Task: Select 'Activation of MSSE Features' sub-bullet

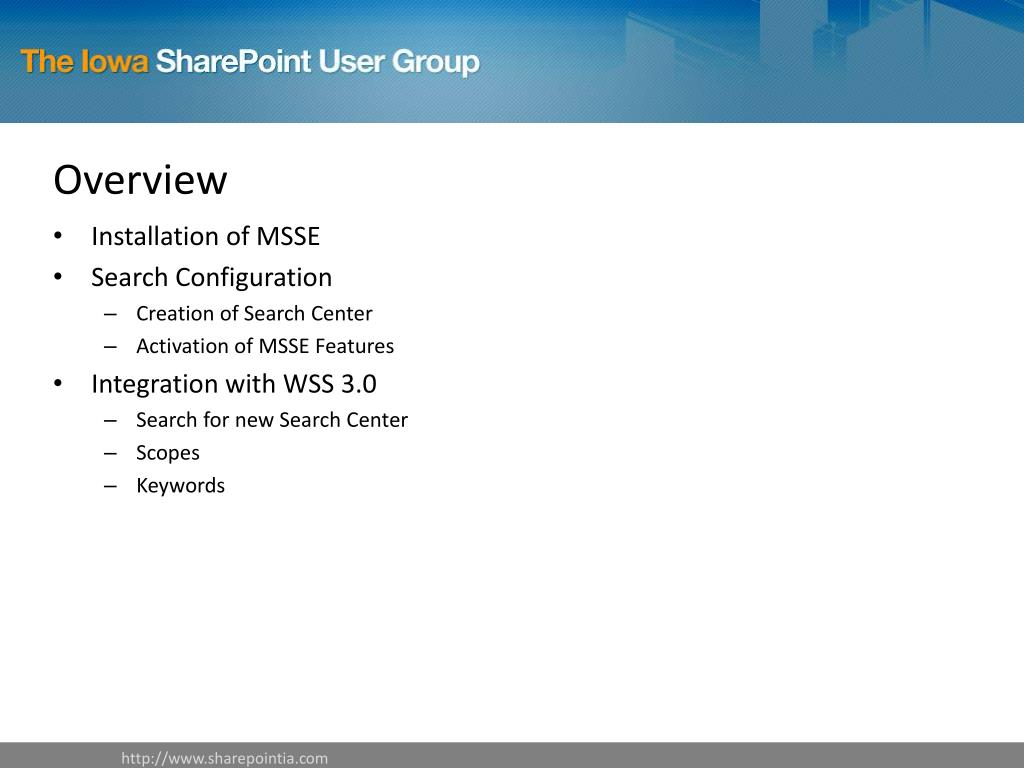Action: point(265,346)
